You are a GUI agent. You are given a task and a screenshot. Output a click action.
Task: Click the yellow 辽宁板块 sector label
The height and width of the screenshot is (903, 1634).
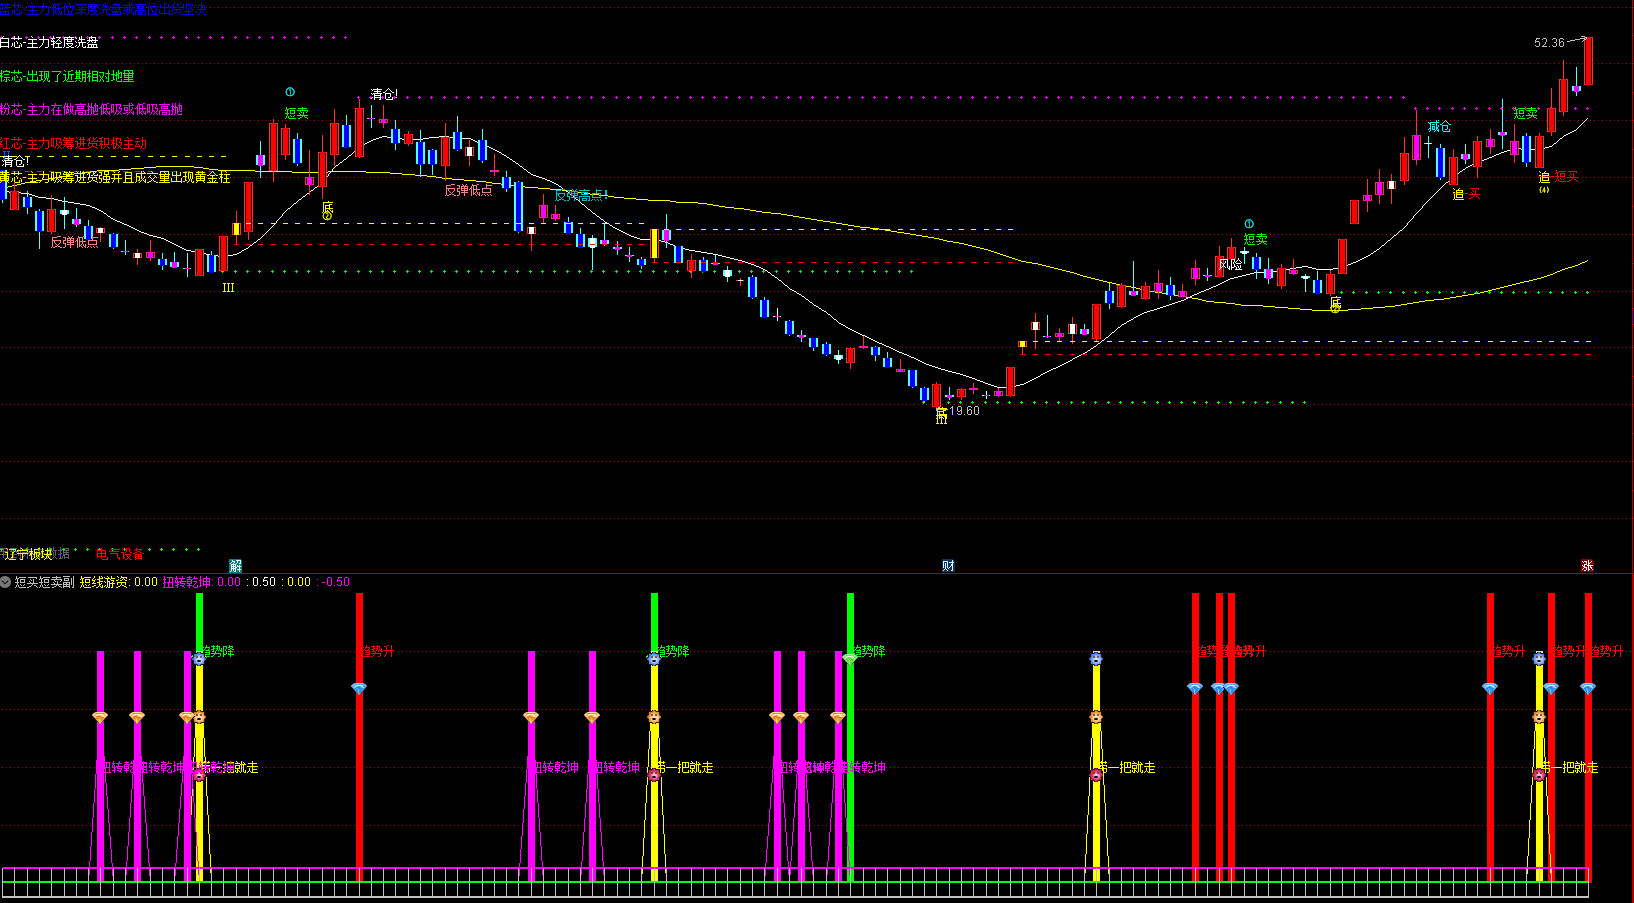(x=28, y=554)
